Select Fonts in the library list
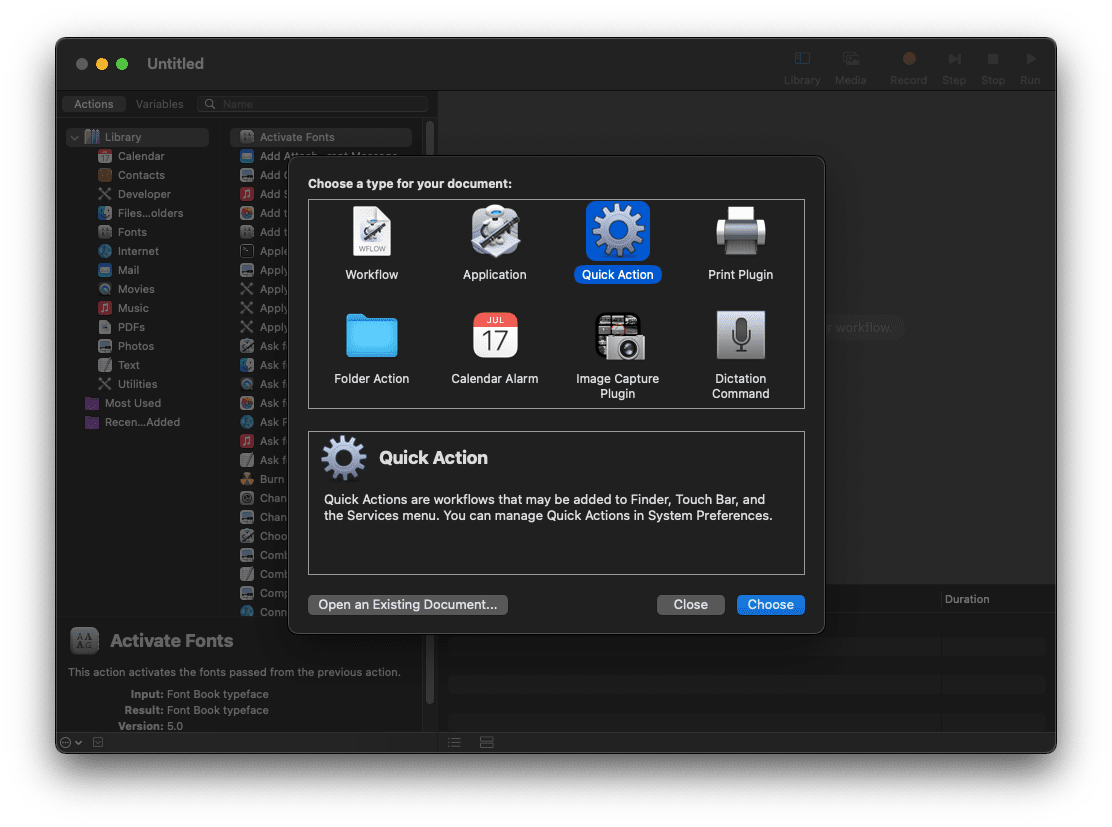This screenshot has width=1112, height=827. tap(132, 232)
